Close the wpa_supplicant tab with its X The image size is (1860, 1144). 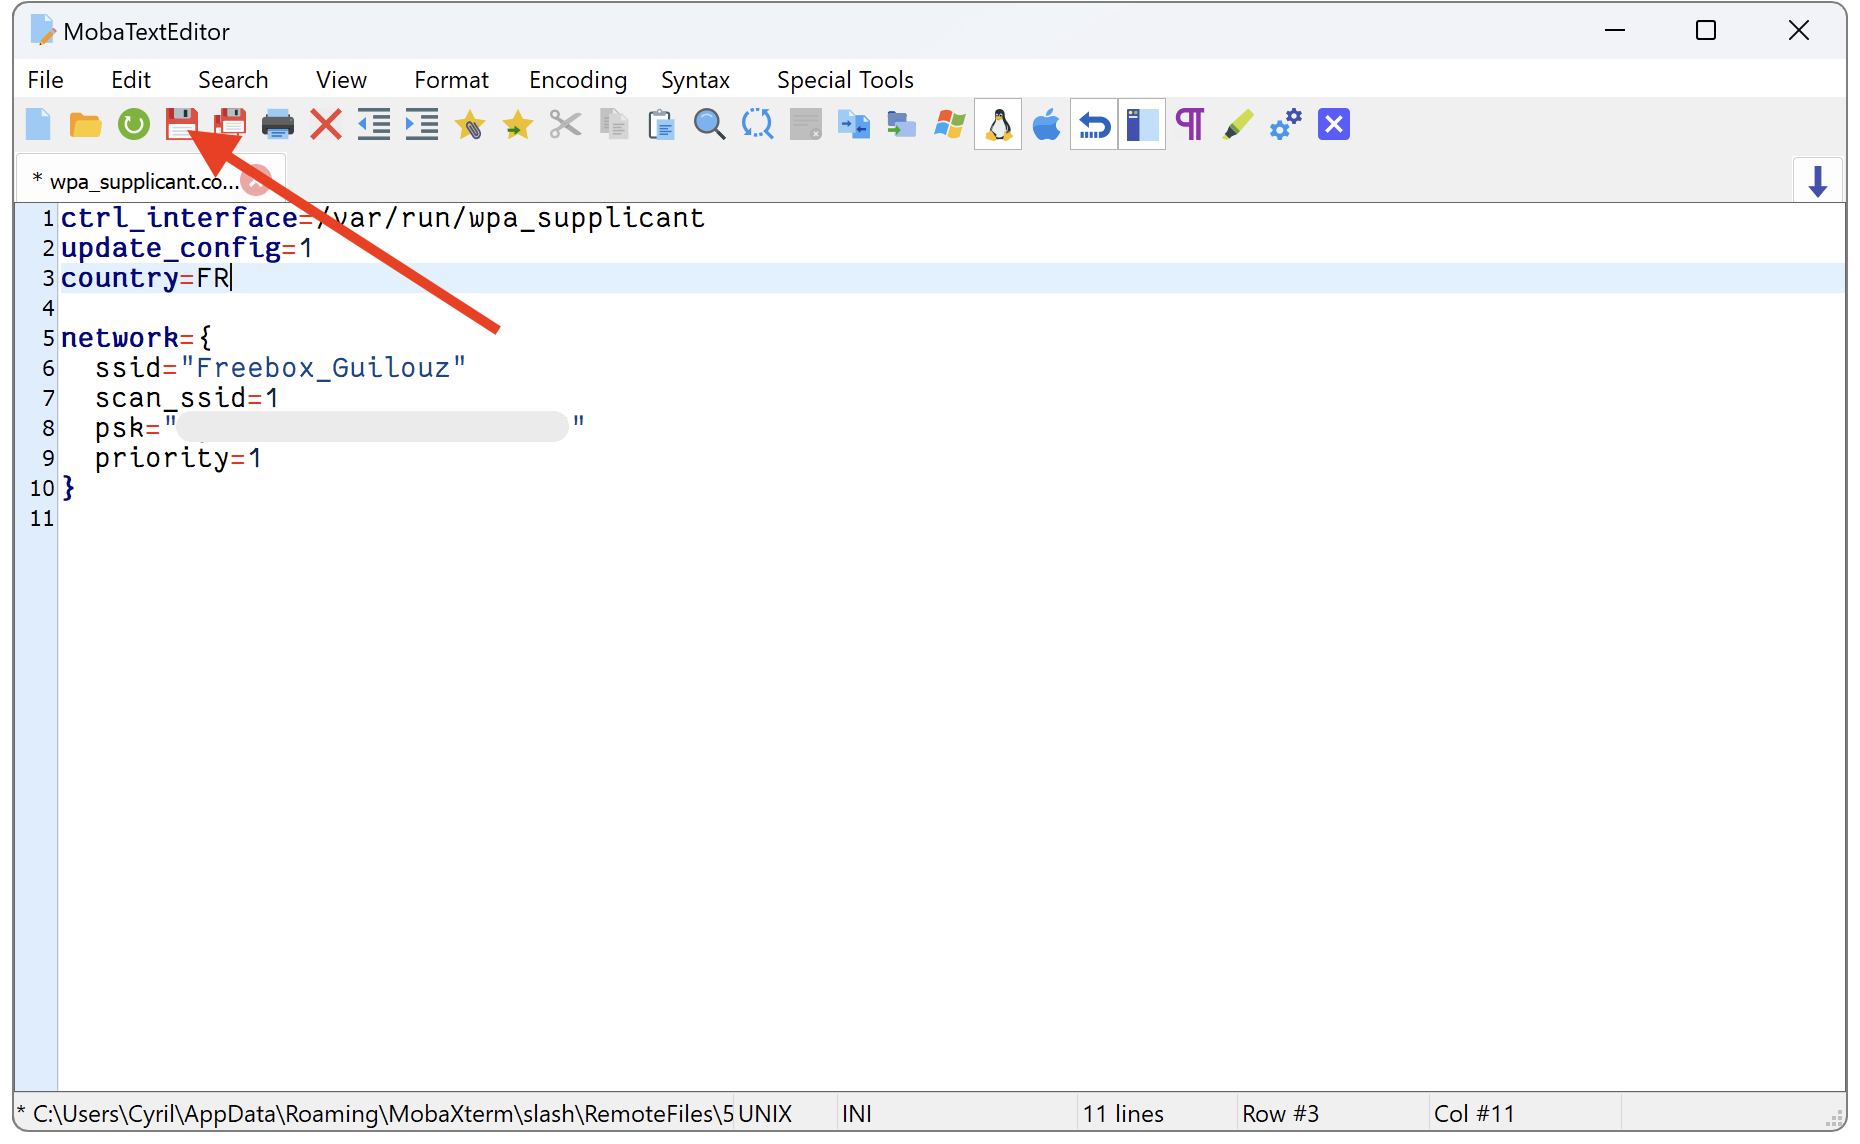(256, 181)
